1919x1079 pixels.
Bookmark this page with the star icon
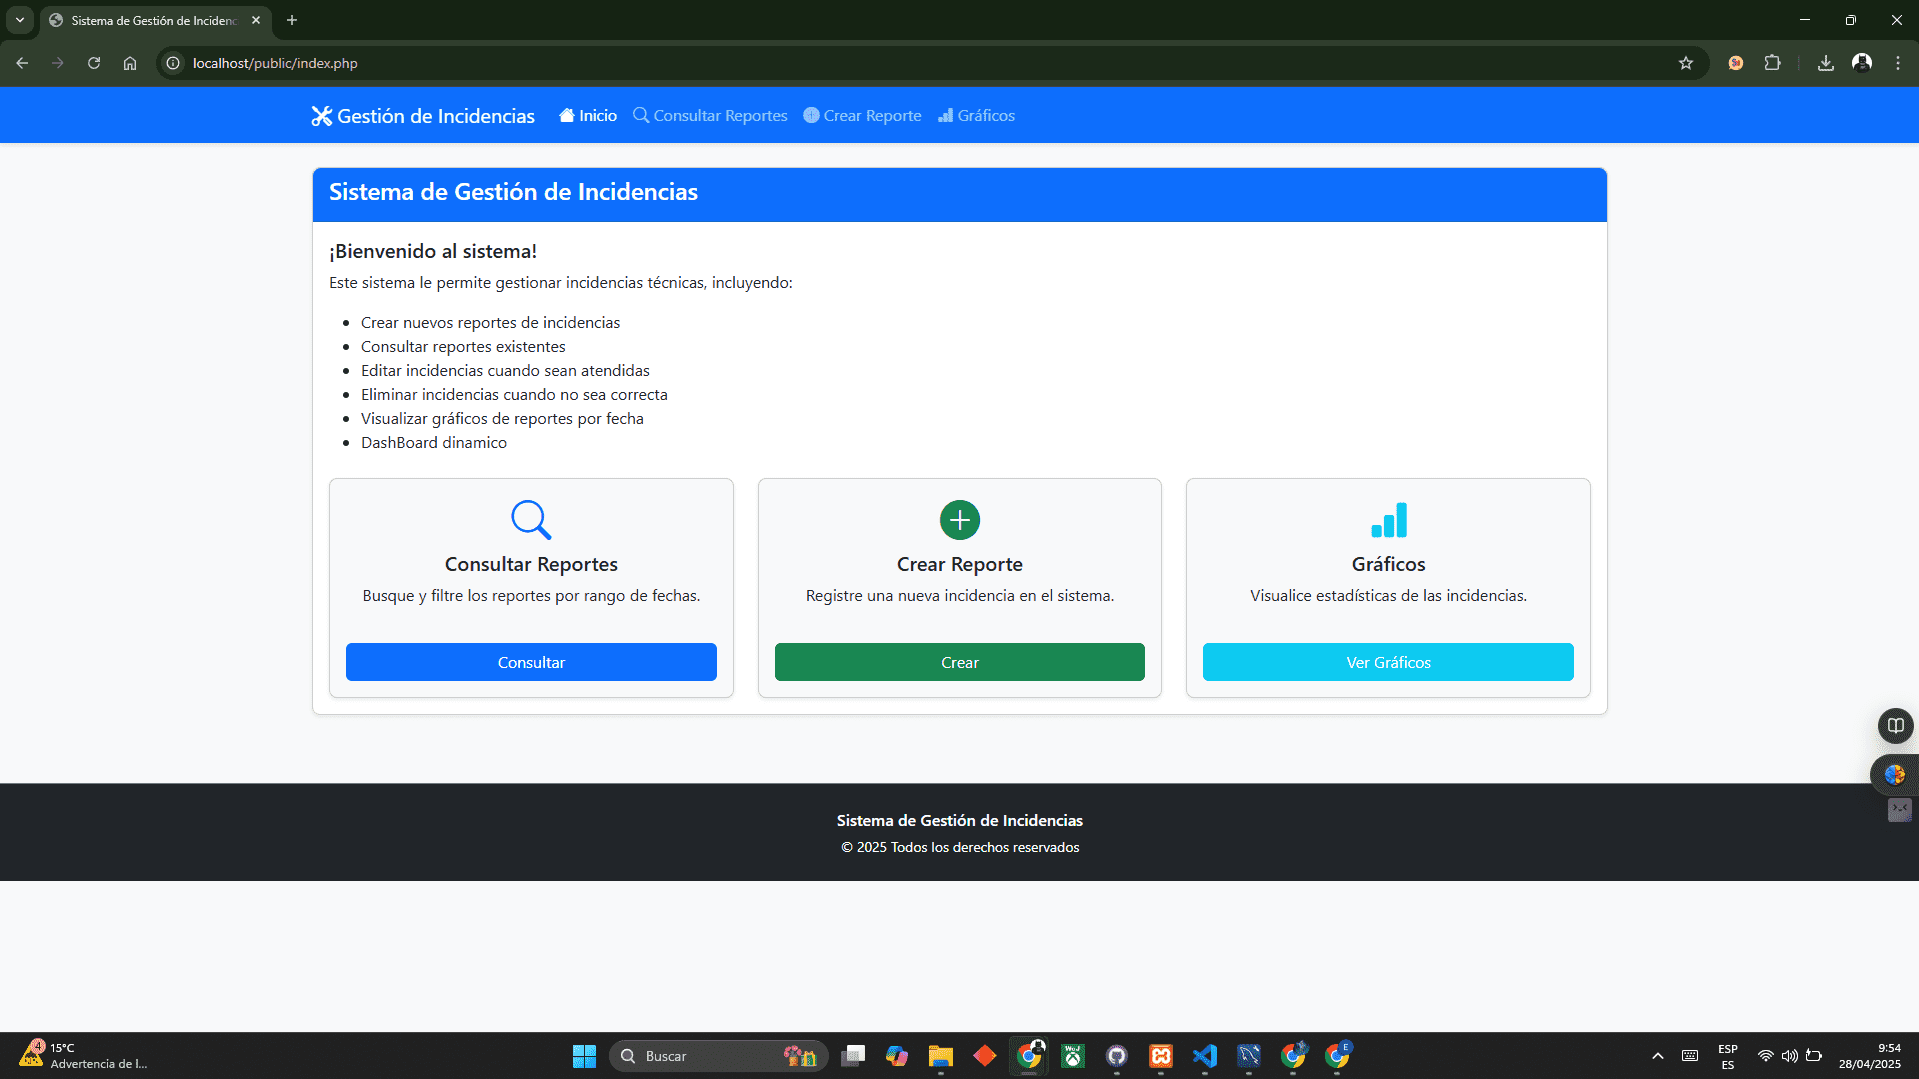pyautogui.click(x=1686, y=63)
